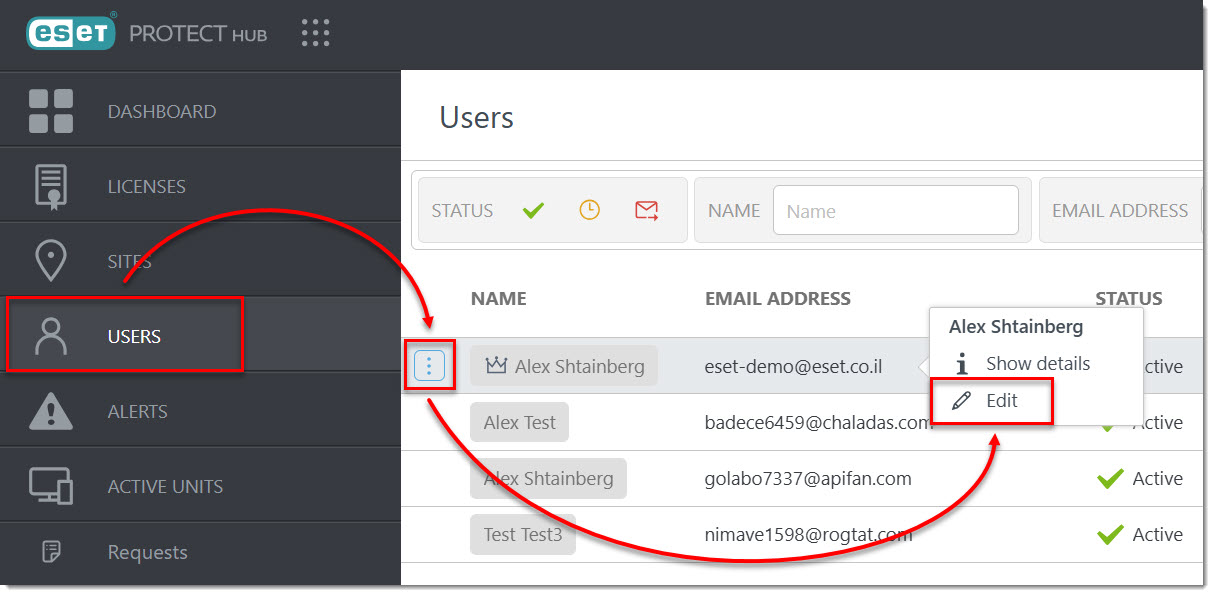Click the Requests note icon

pyautogui.click(x=50, y=552)
